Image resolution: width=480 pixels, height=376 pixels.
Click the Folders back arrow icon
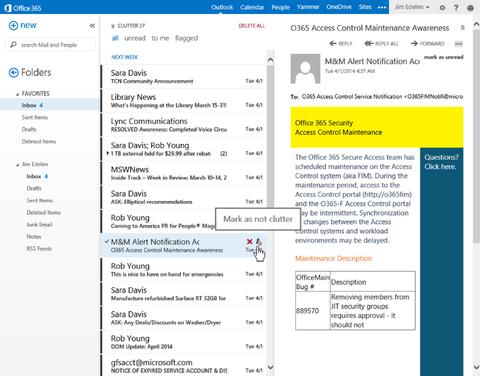(13, 73)
